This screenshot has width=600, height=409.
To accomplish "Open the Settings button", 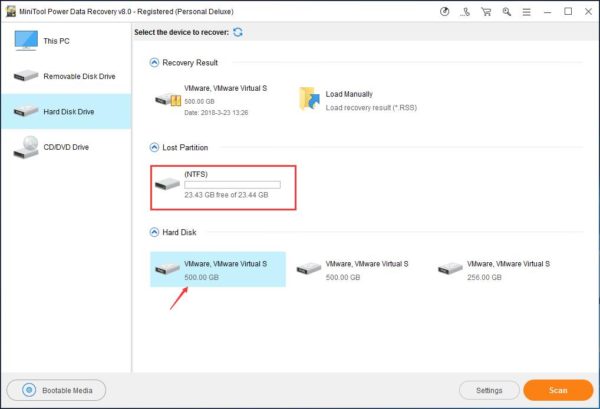I will click(489, 390).
